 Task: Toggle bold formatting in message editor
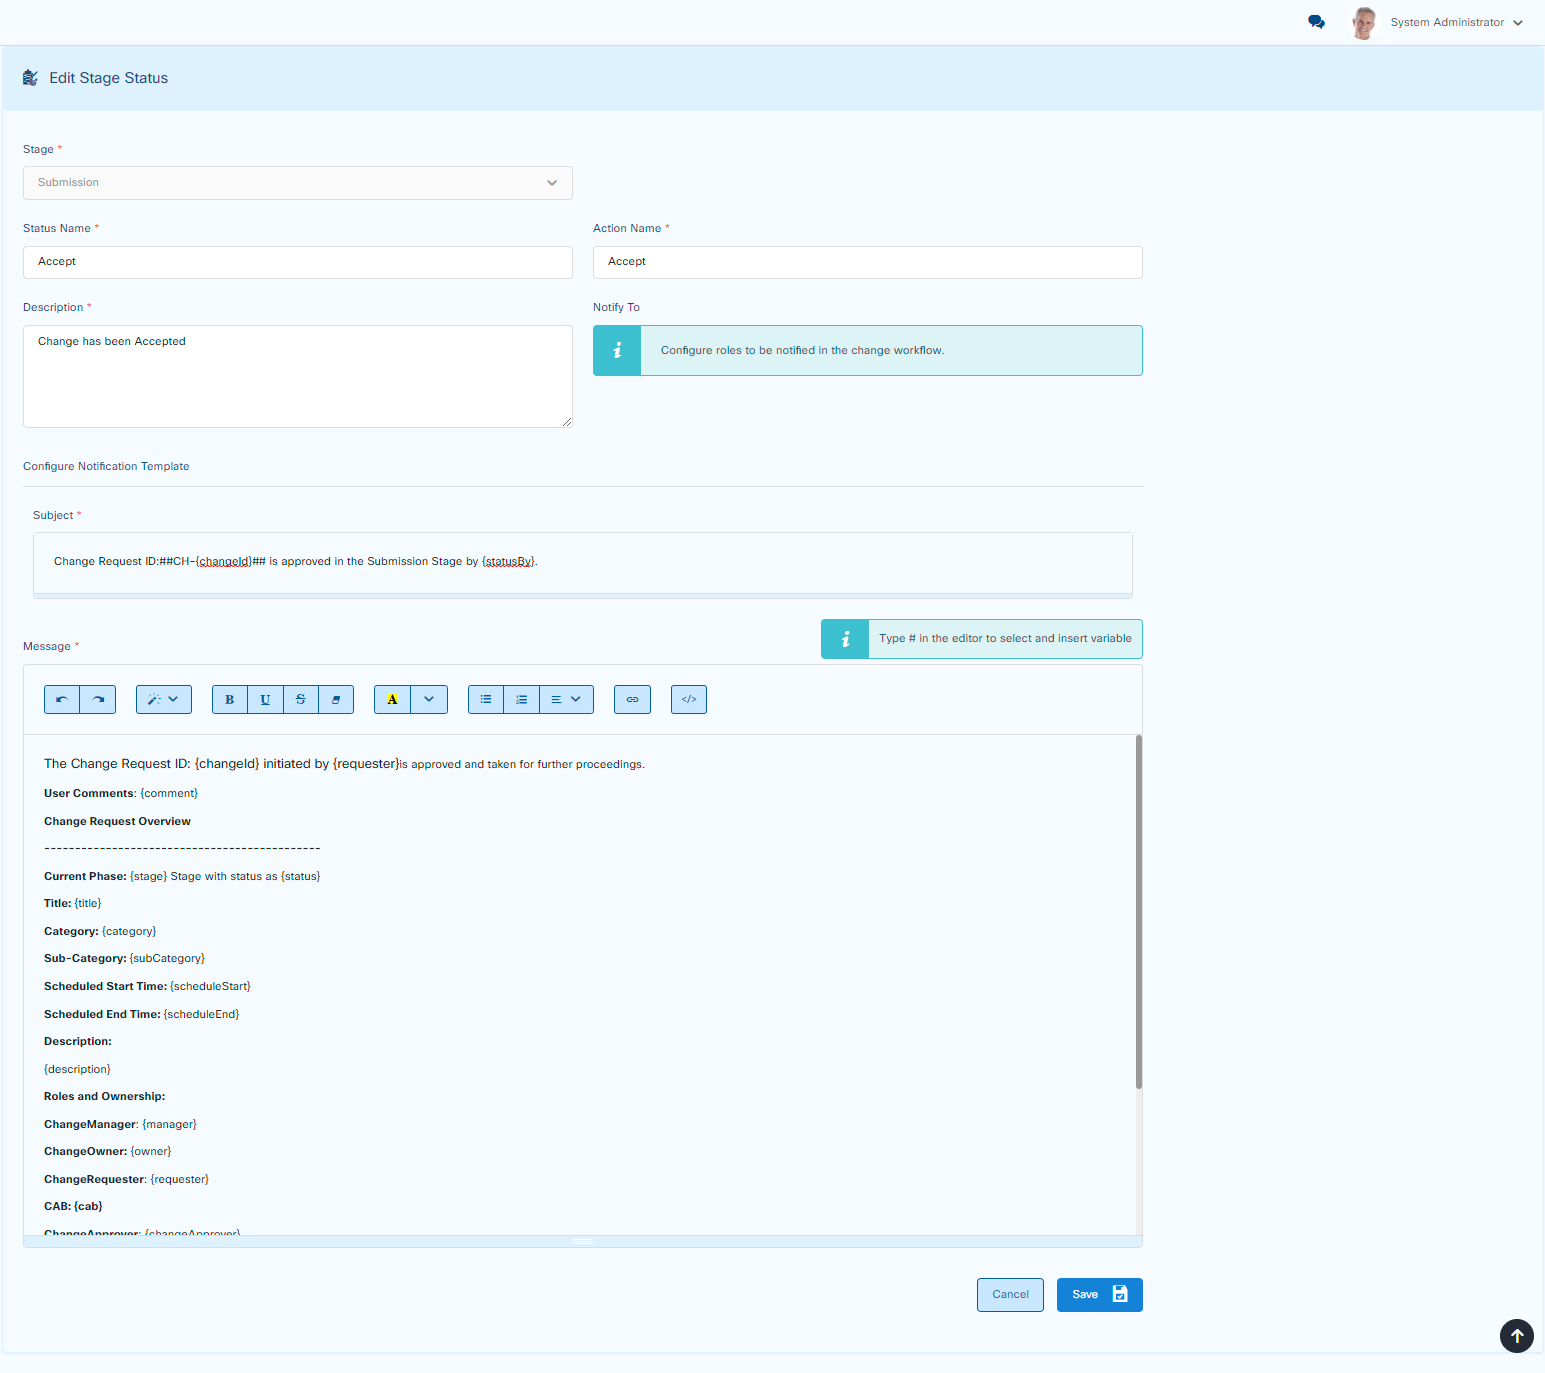(x=230, y=699)
